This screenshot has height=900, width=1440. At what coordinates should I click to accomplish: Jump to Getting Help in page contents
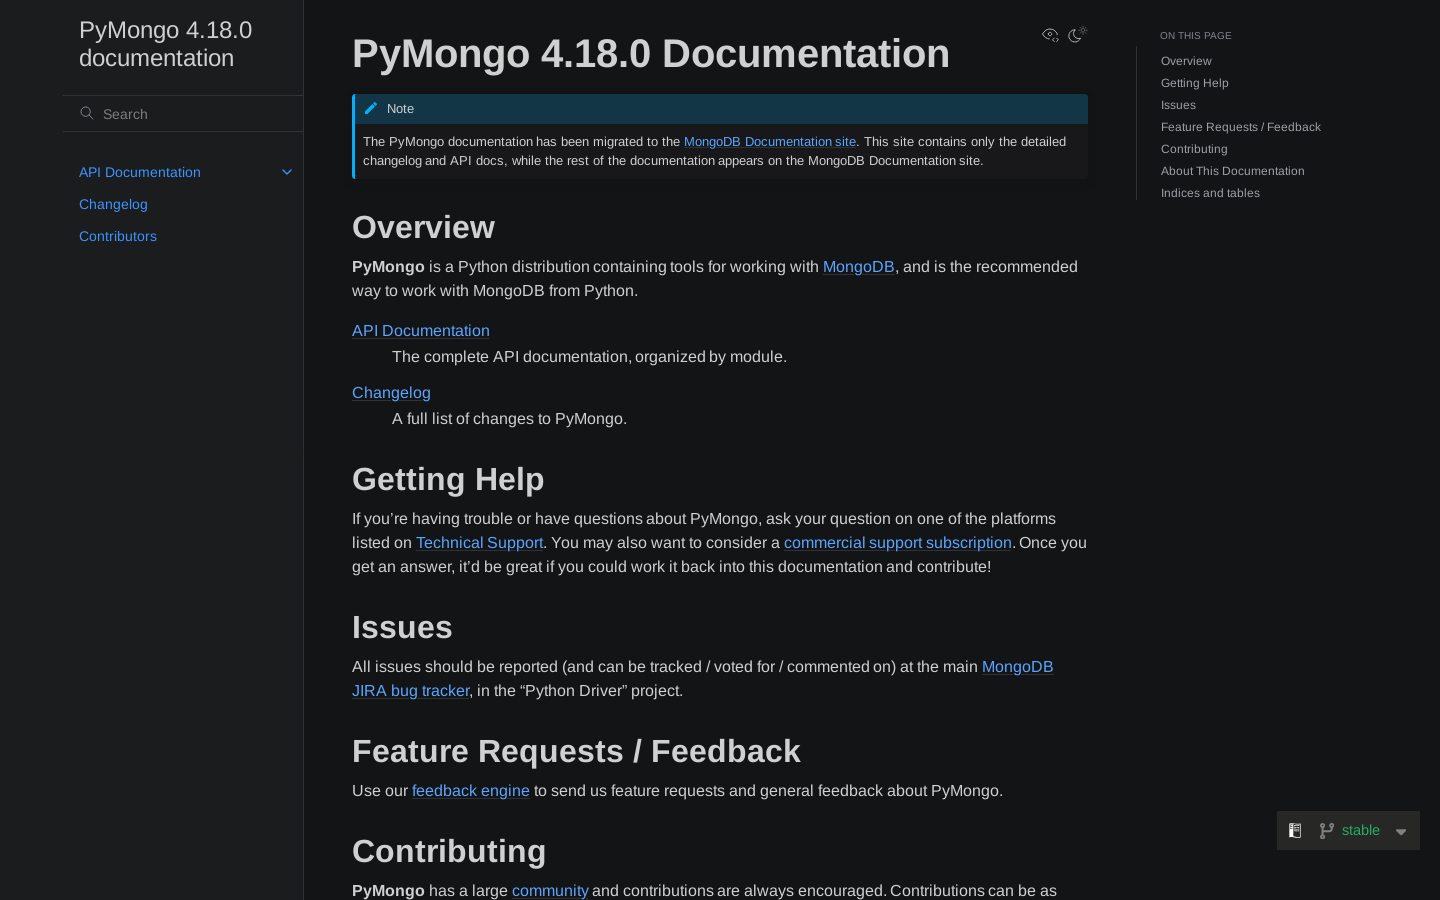[1195, 83]
